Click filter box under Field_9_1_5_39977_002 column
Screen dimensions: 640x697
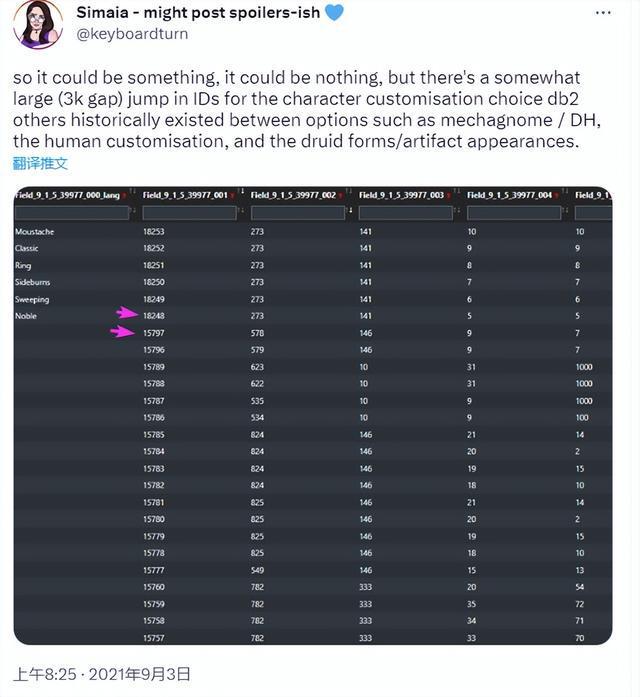298,213
